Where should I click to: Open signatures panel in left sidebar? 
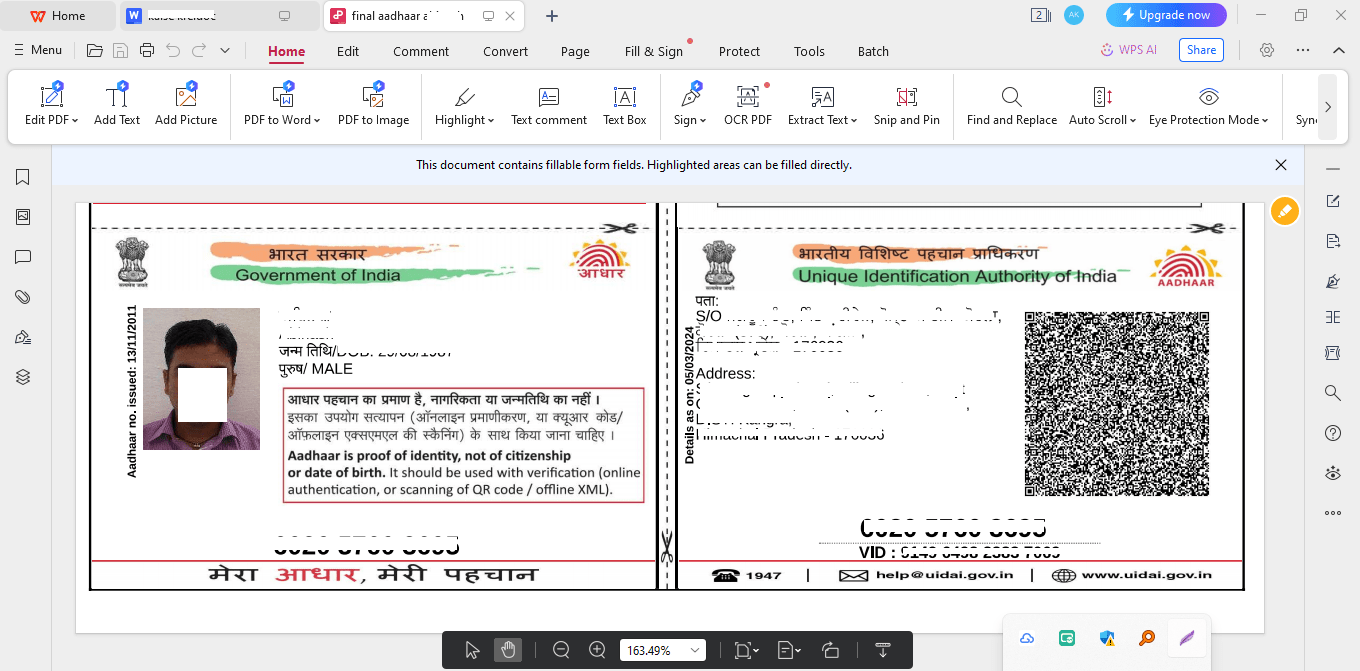pyautogui.click(x=23, y=337)
